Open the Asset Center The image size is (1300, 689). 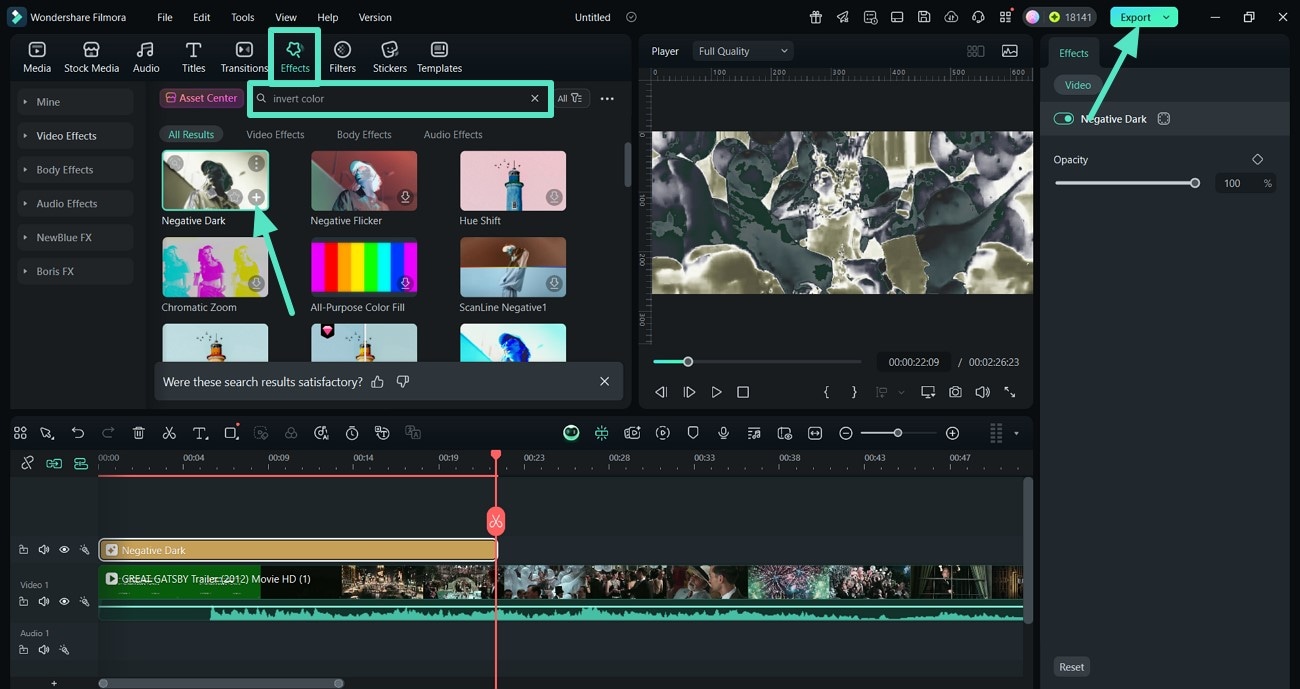202,98
